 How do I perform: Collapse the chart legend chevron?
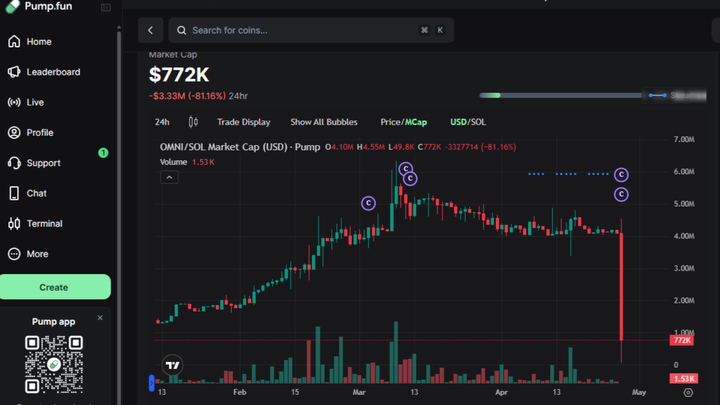[x=169, y=177]
